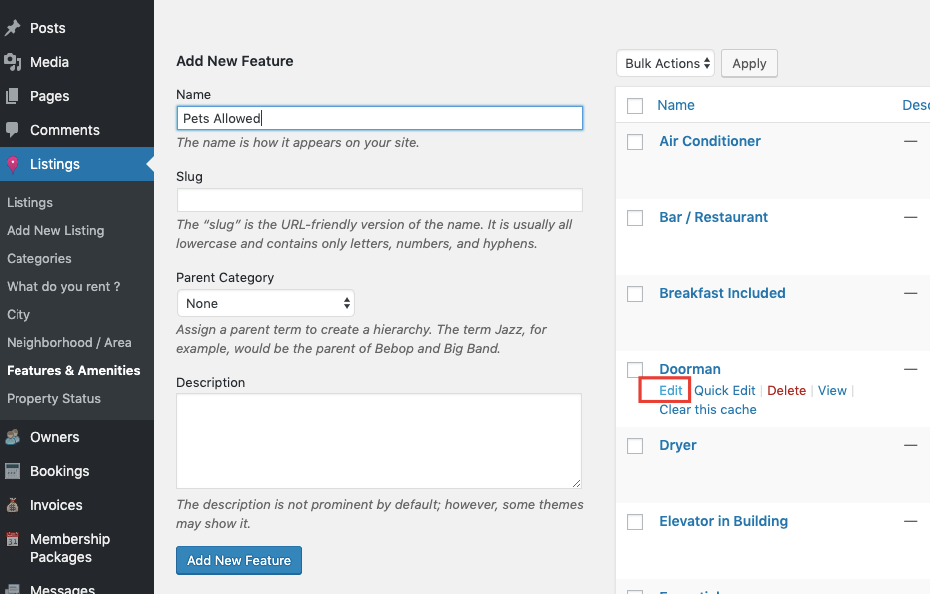Click the Bookings icon in sidebar
This screenshot has width=930, height=594.
point(13,471)
